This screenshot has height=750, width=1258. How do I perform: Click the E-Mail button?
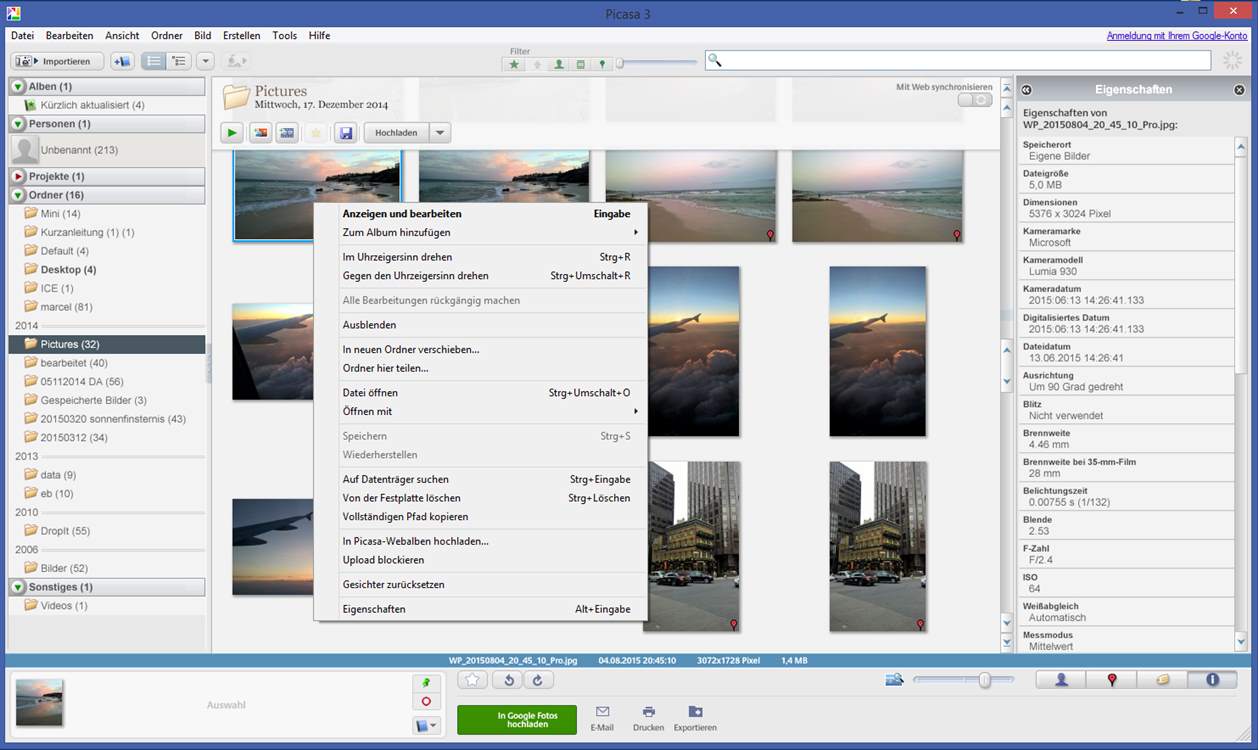[602, 718]
